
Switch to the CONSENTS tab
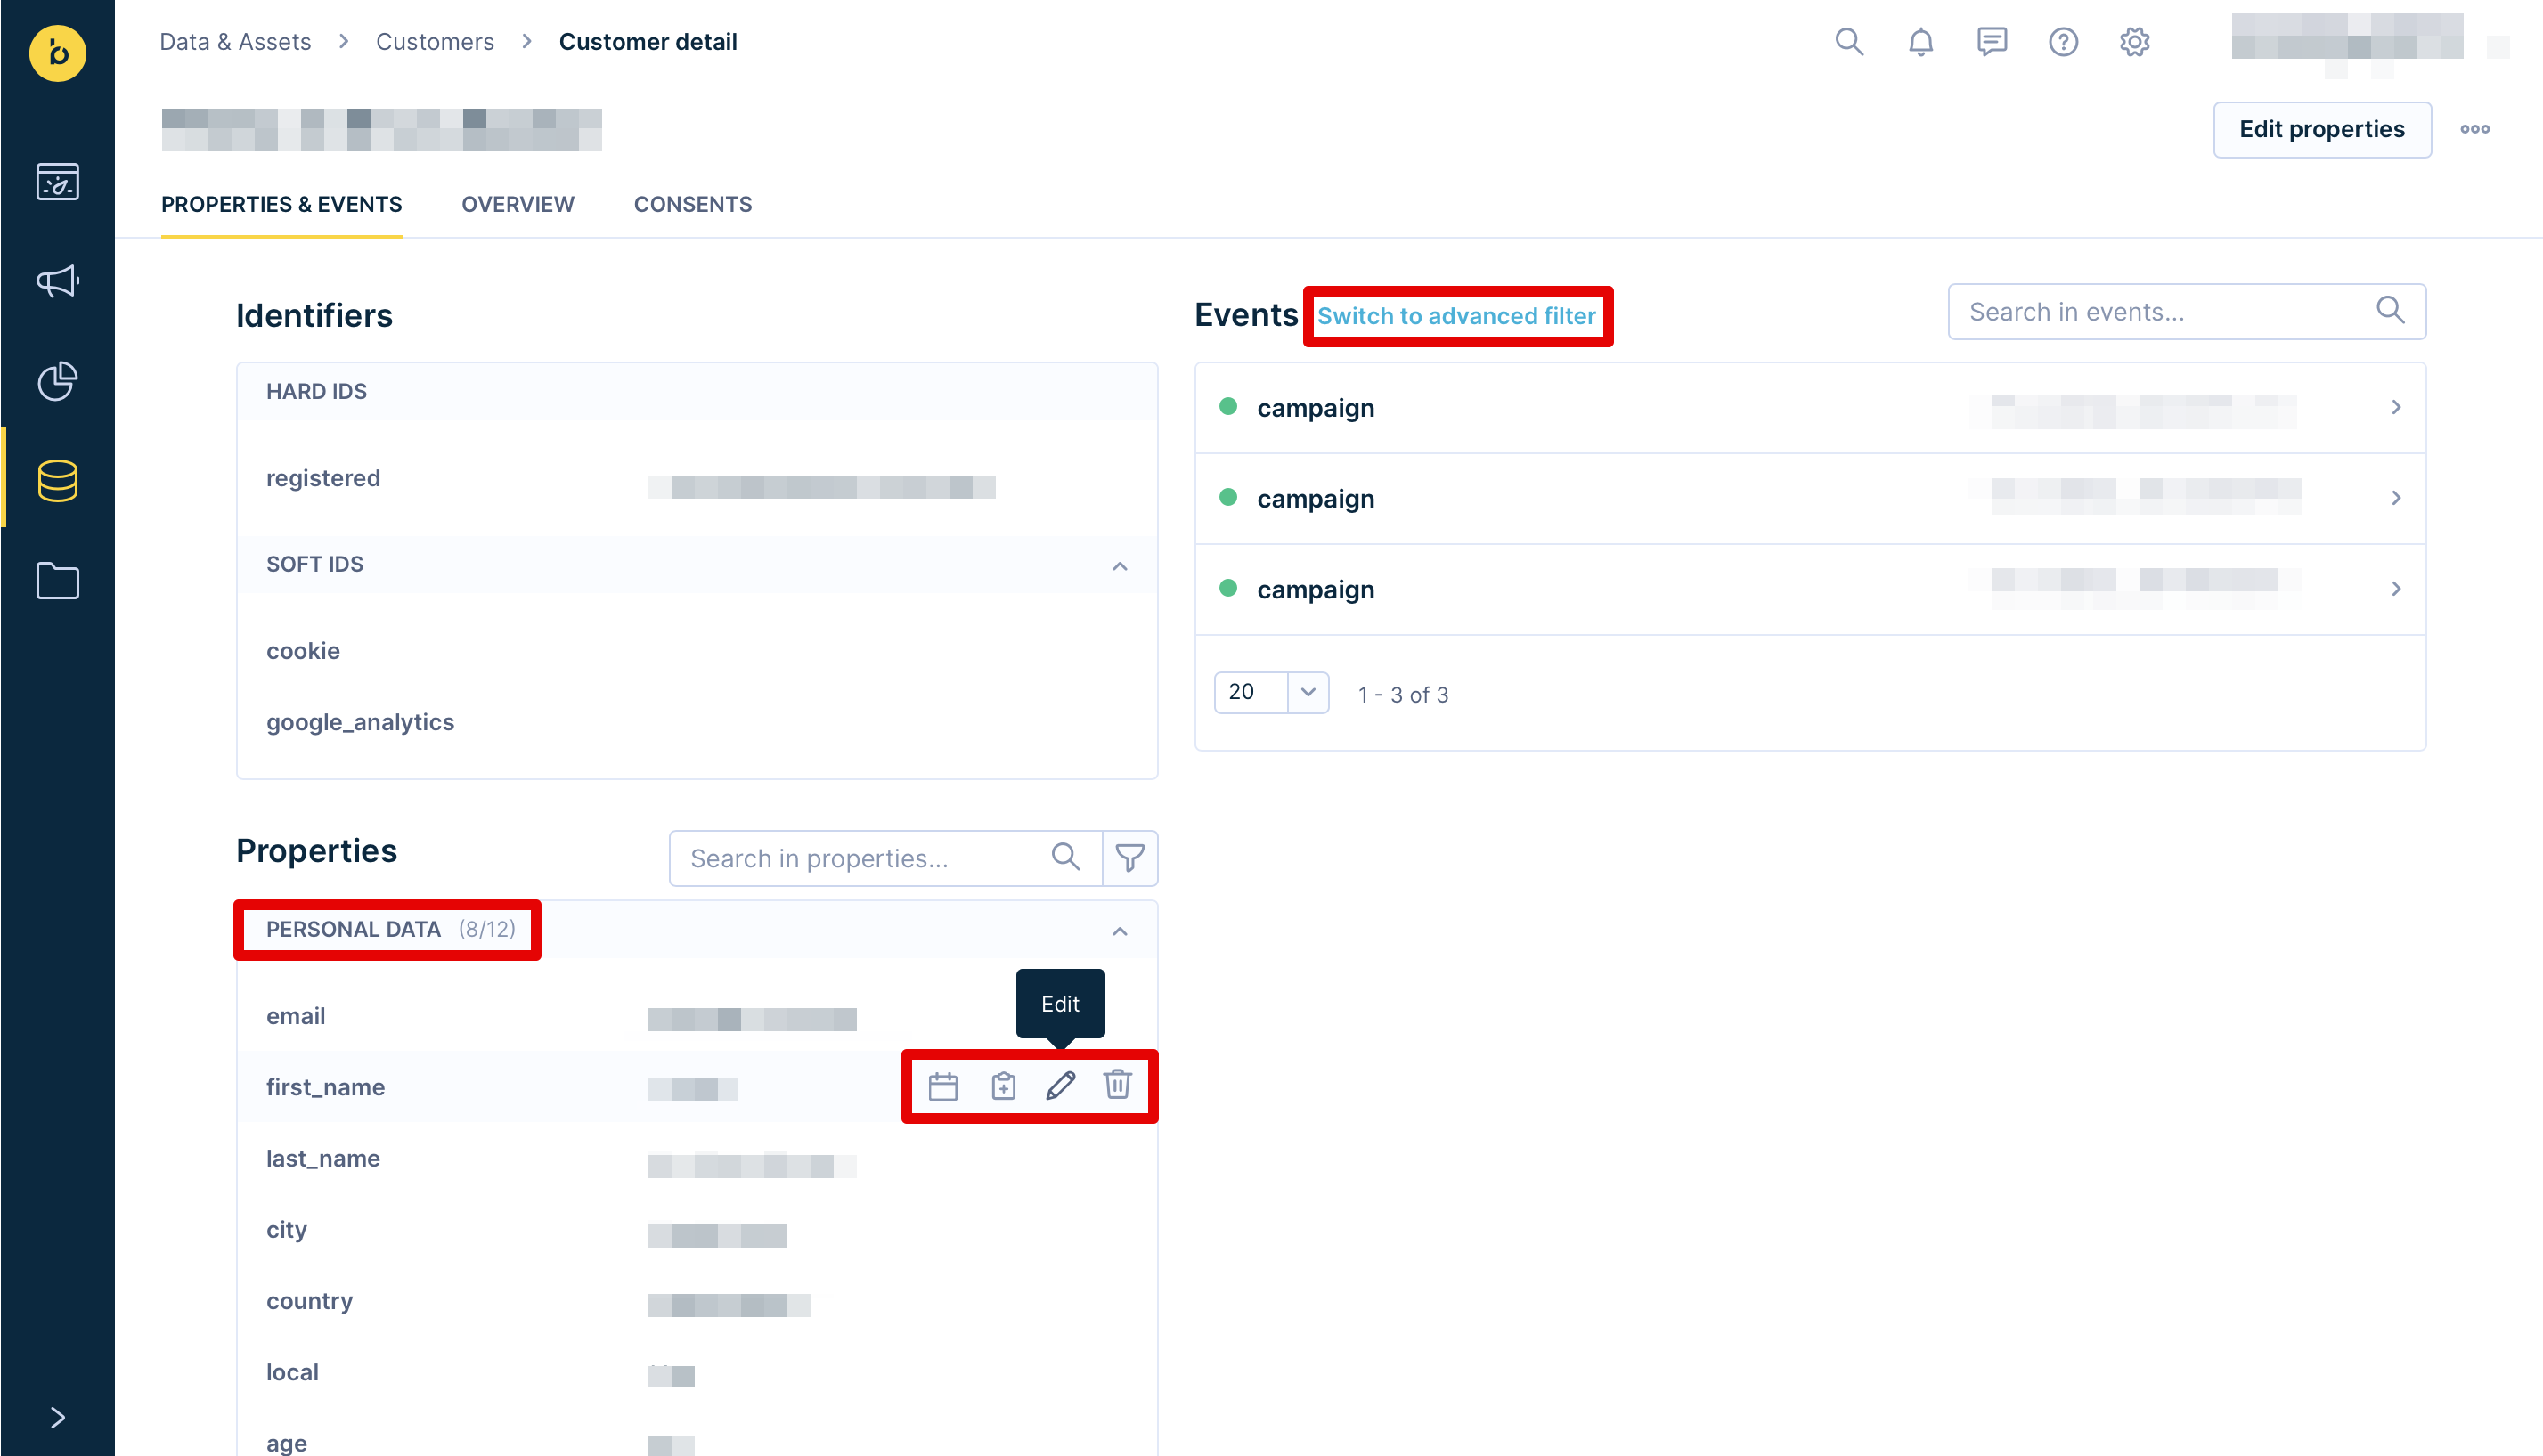pyautogui.click(x=692, y=204)
